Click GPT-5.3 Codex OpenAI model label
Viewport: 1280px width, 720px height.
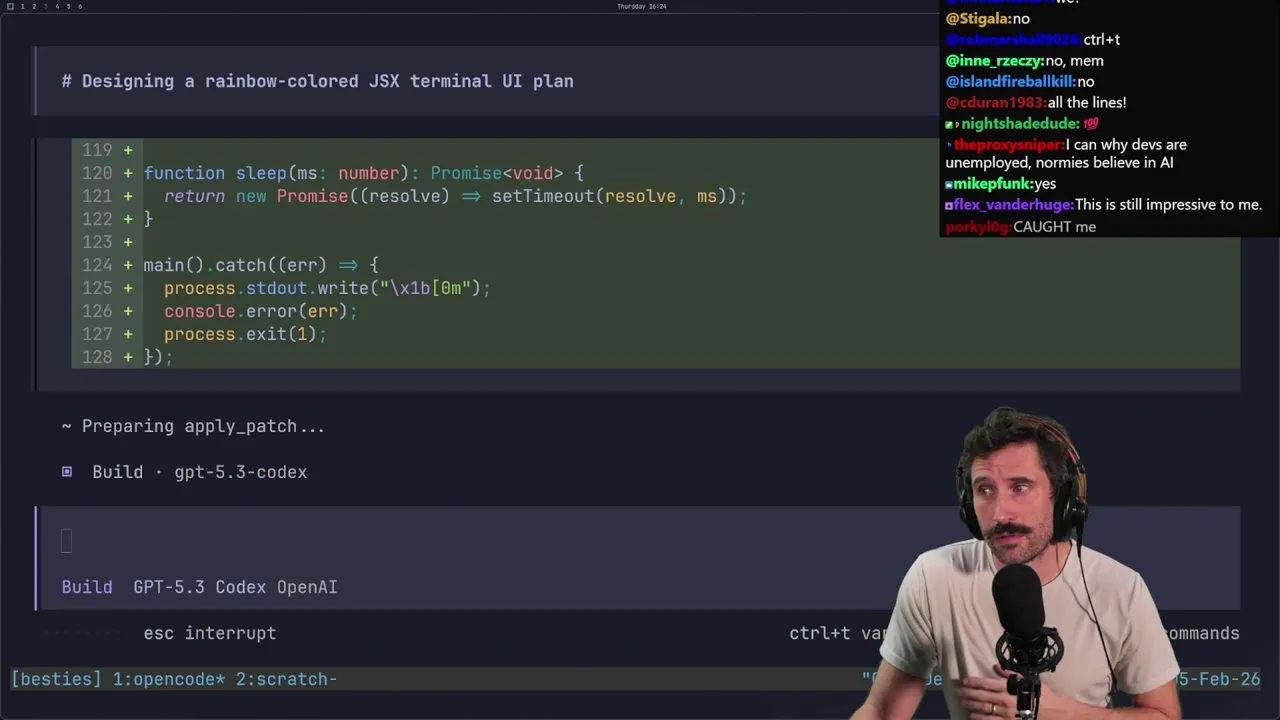[235, 587]
